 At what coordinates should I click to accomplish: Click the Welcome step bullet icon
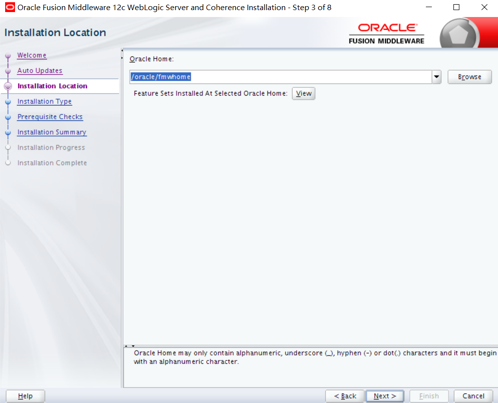pyautogui.click(x=8, y=56)
